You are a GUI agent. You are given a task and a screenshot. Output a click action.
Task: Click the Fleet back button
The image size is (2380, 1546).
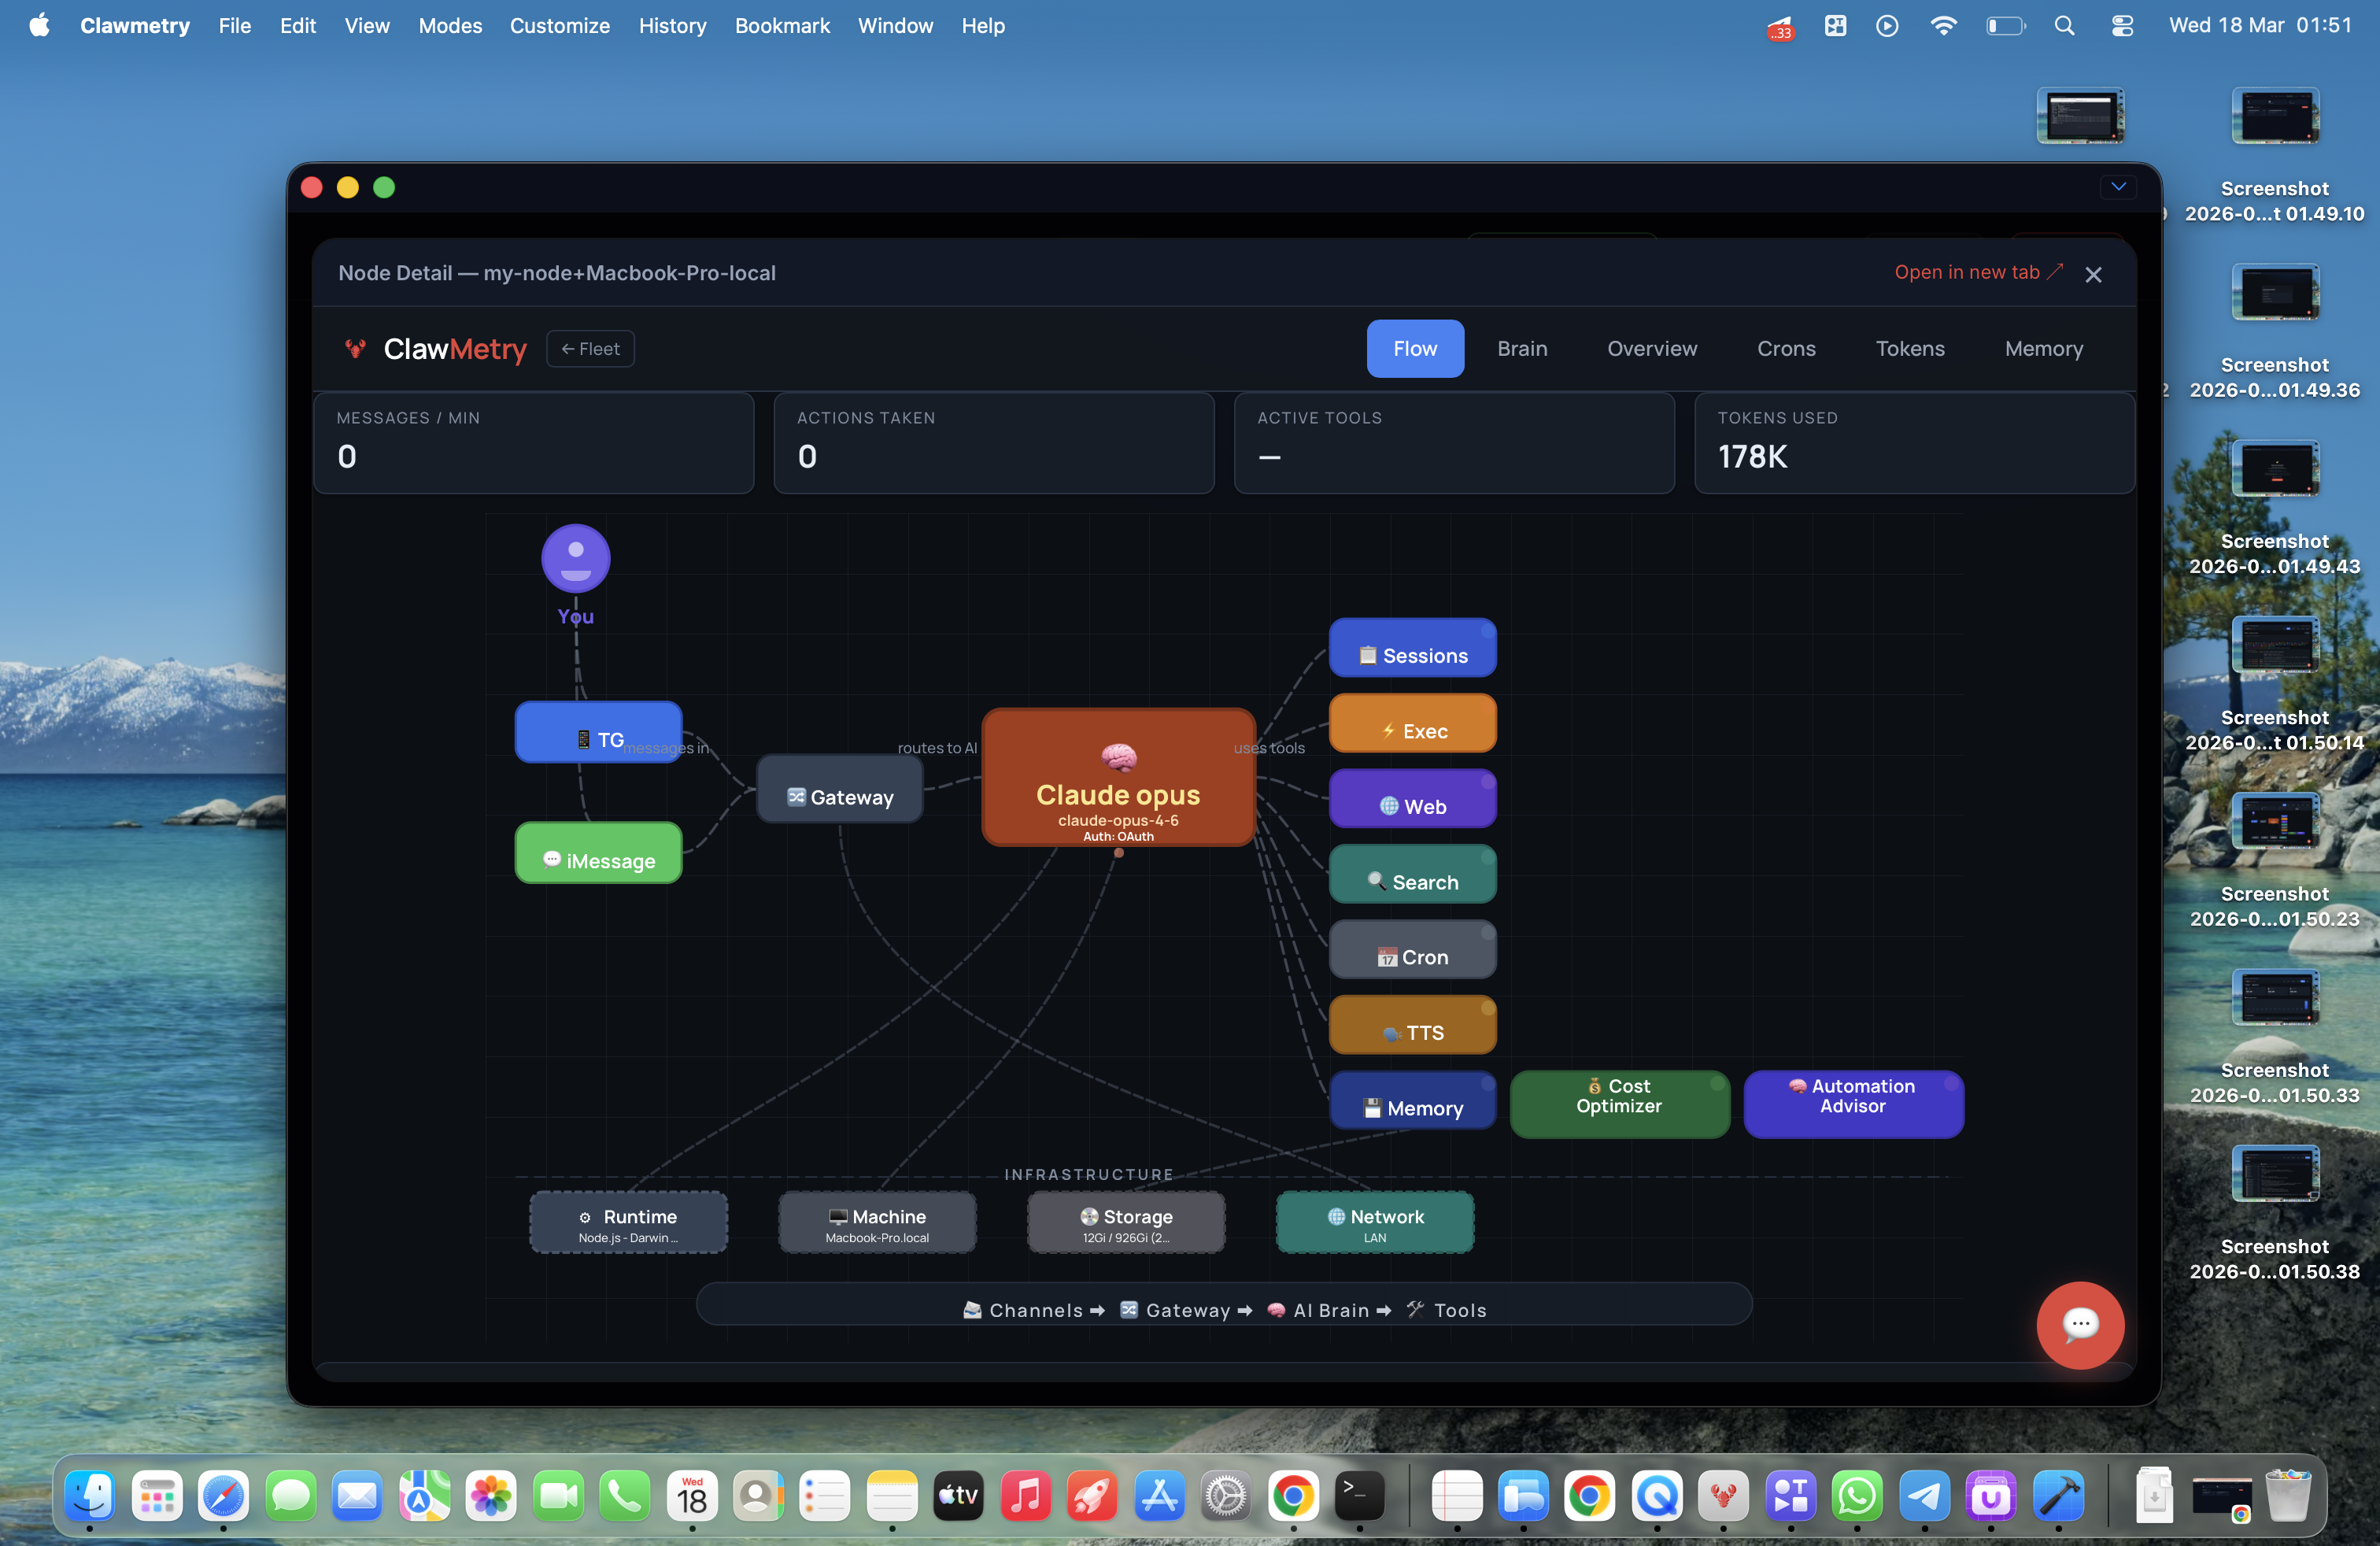tap(590, 348)
